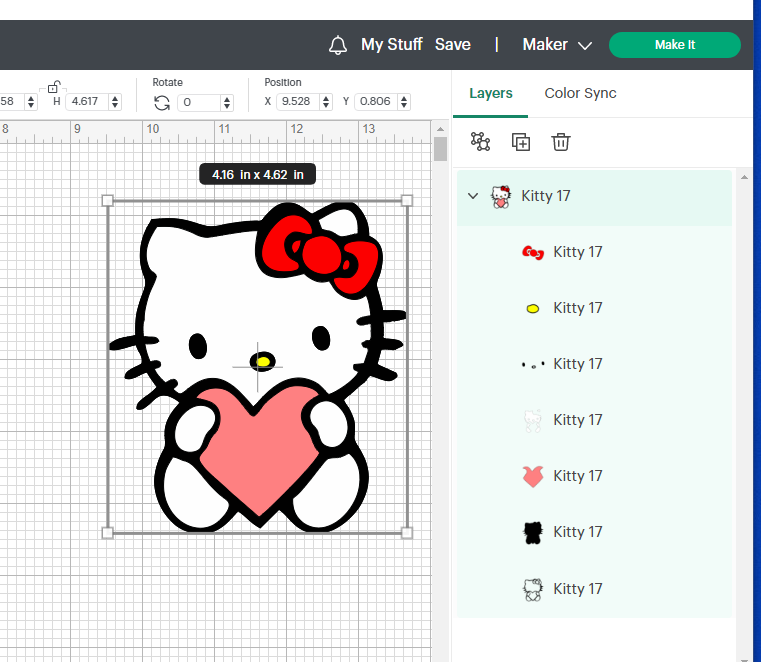Save the project
Image resolution: width=761 pixels, height=662 pixels.
point(452,45)
